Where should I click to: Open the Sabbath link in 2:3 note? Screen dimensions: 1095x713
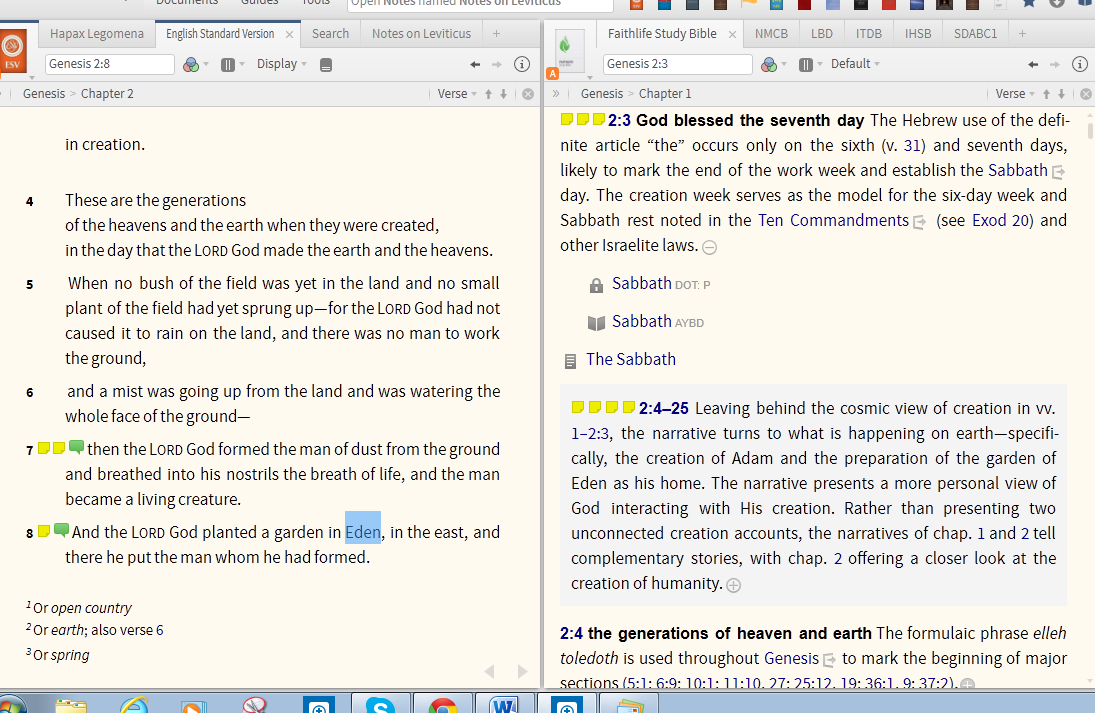(1017, 170)
